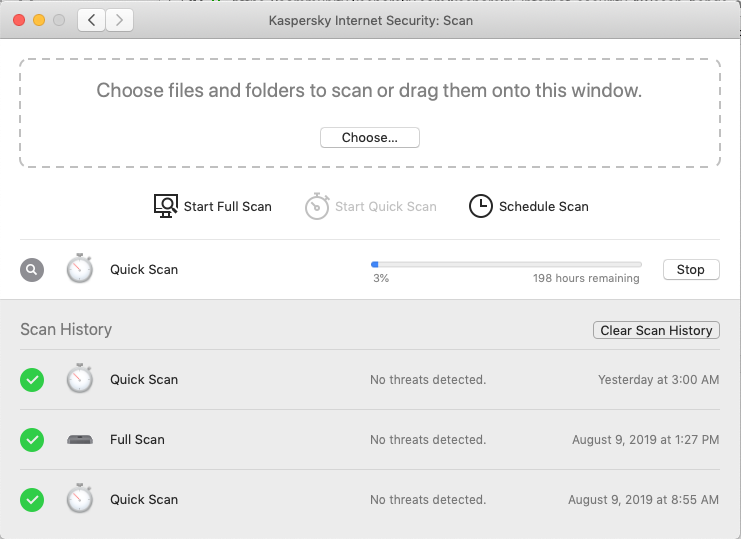
Task: Click the magnifier icon beside running Quick Scan
Action: [x=32, y=269]
